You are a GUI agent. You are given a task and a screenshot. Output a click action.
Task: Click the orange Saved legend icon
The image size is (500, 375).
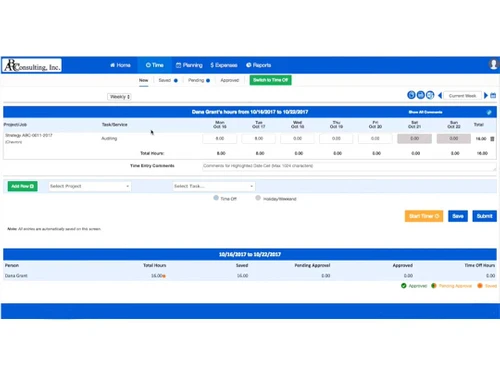pyautogui.click(x=480, y=286)
